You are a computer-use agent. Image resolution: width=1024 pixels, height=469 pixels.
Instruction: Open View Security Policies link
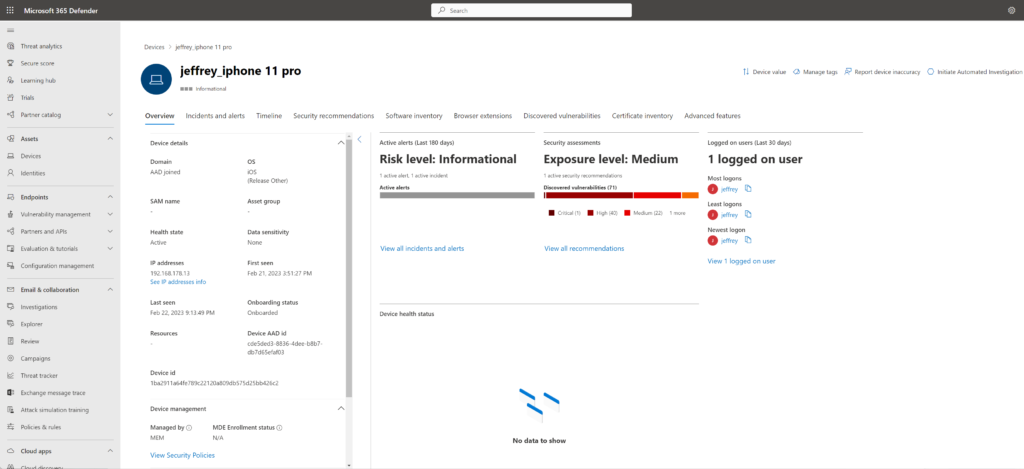(182, 455)
